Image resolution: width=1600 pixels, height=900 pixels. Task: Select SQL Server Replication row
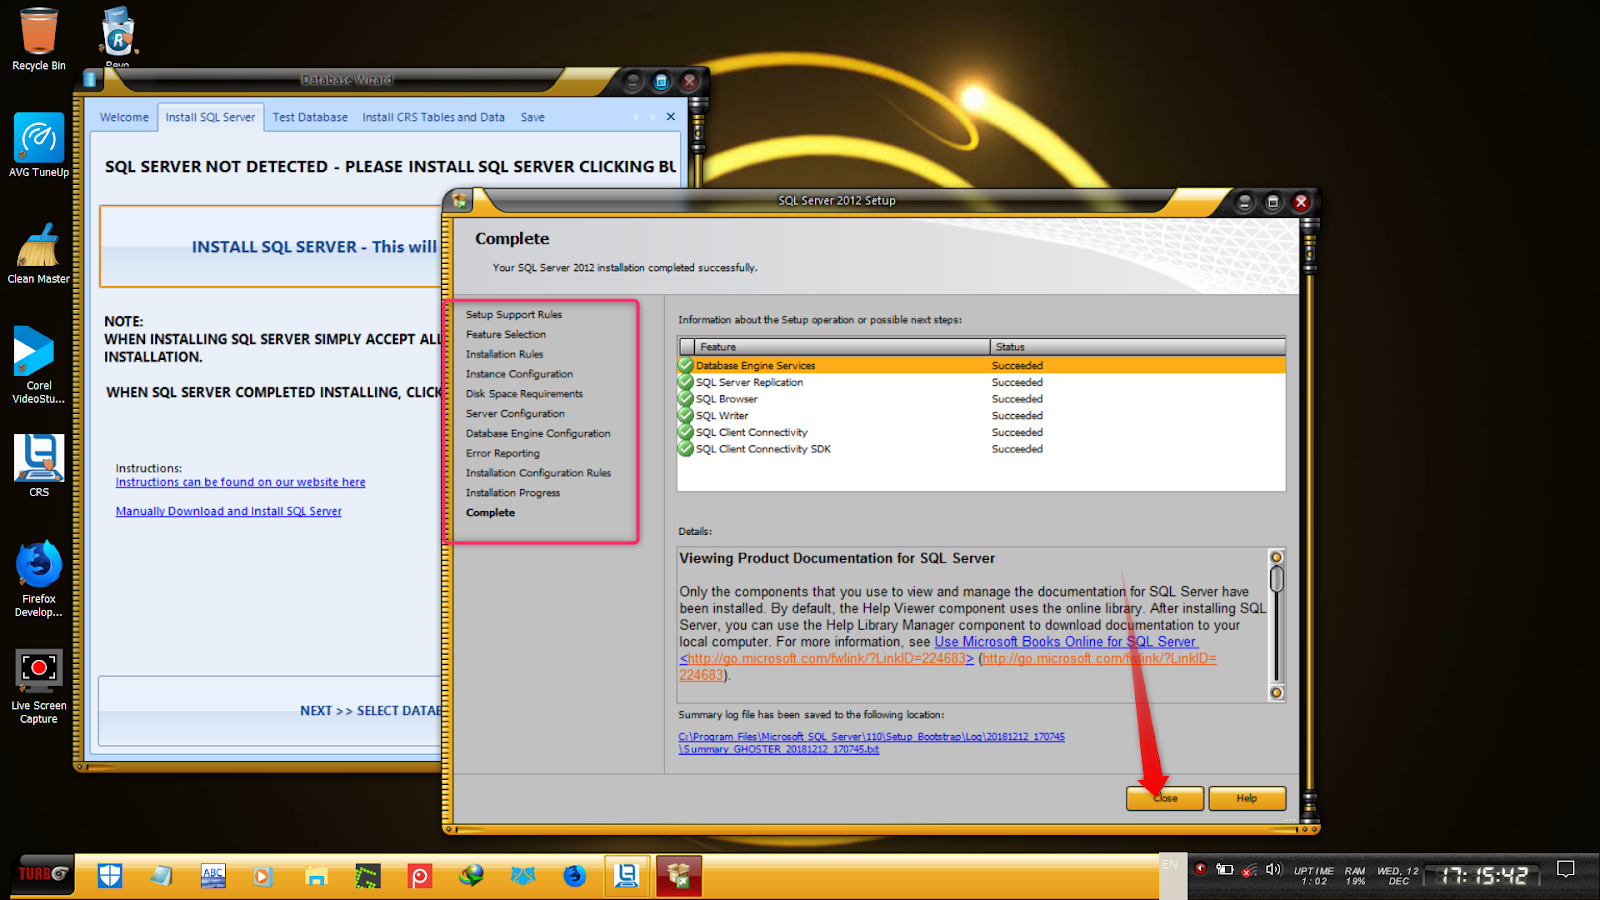981,382
